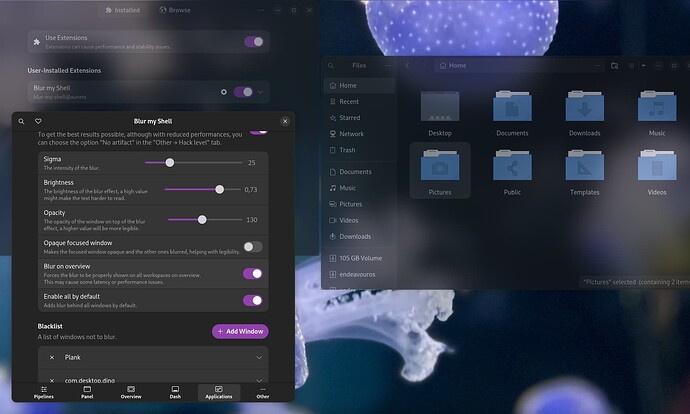Open Extensions window three-dot menu
690x414 pixels.
click(261, 10)
